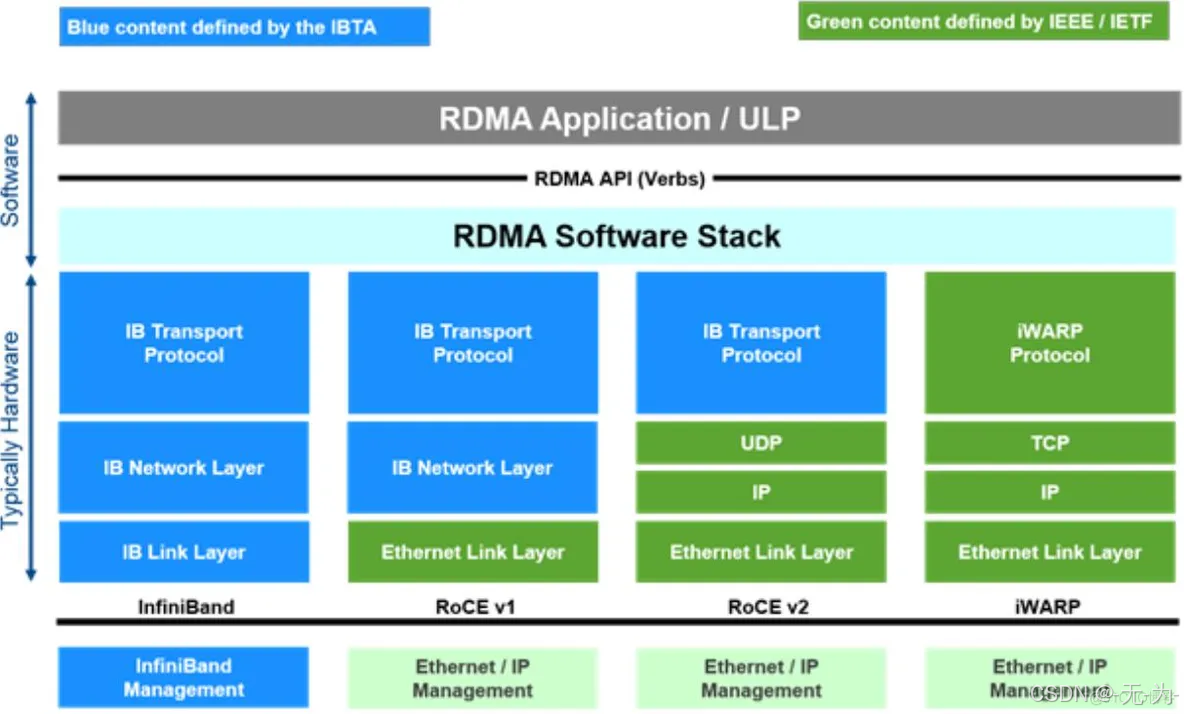Image resolution: width=1184 pixels, height=714 pixels.
Task: Select the iWARP Protocol green block
Action: (1048, 343)
